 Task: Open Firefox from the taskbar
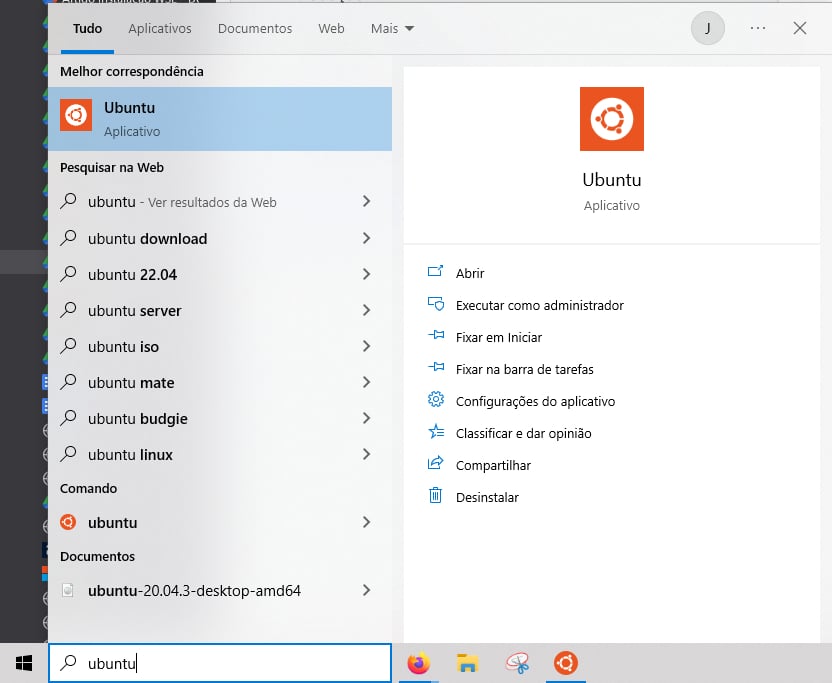418,663
